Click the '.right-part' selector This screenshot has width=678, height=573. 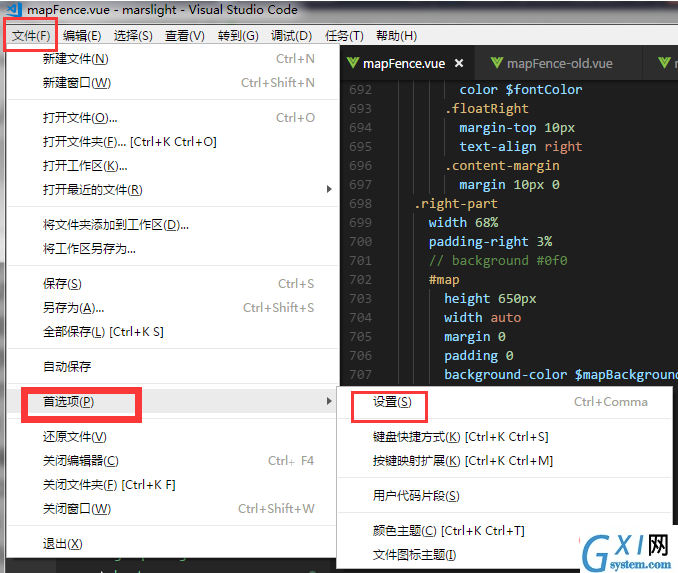[456, 204]
